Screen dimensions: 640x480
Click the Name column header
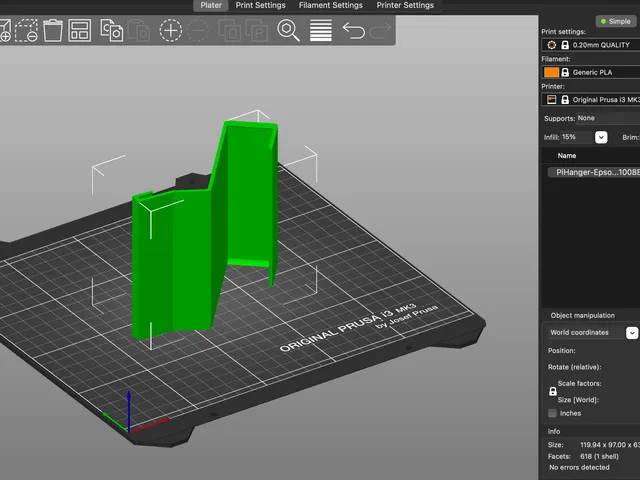(x=567, y=156)
